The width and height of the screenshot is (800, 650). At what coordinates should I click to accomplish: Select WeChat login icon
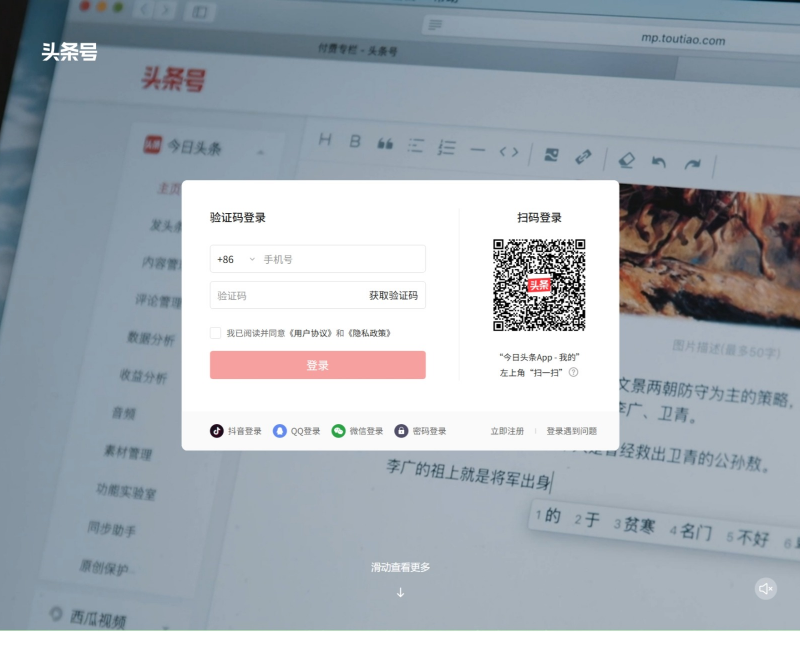point(339,431)
